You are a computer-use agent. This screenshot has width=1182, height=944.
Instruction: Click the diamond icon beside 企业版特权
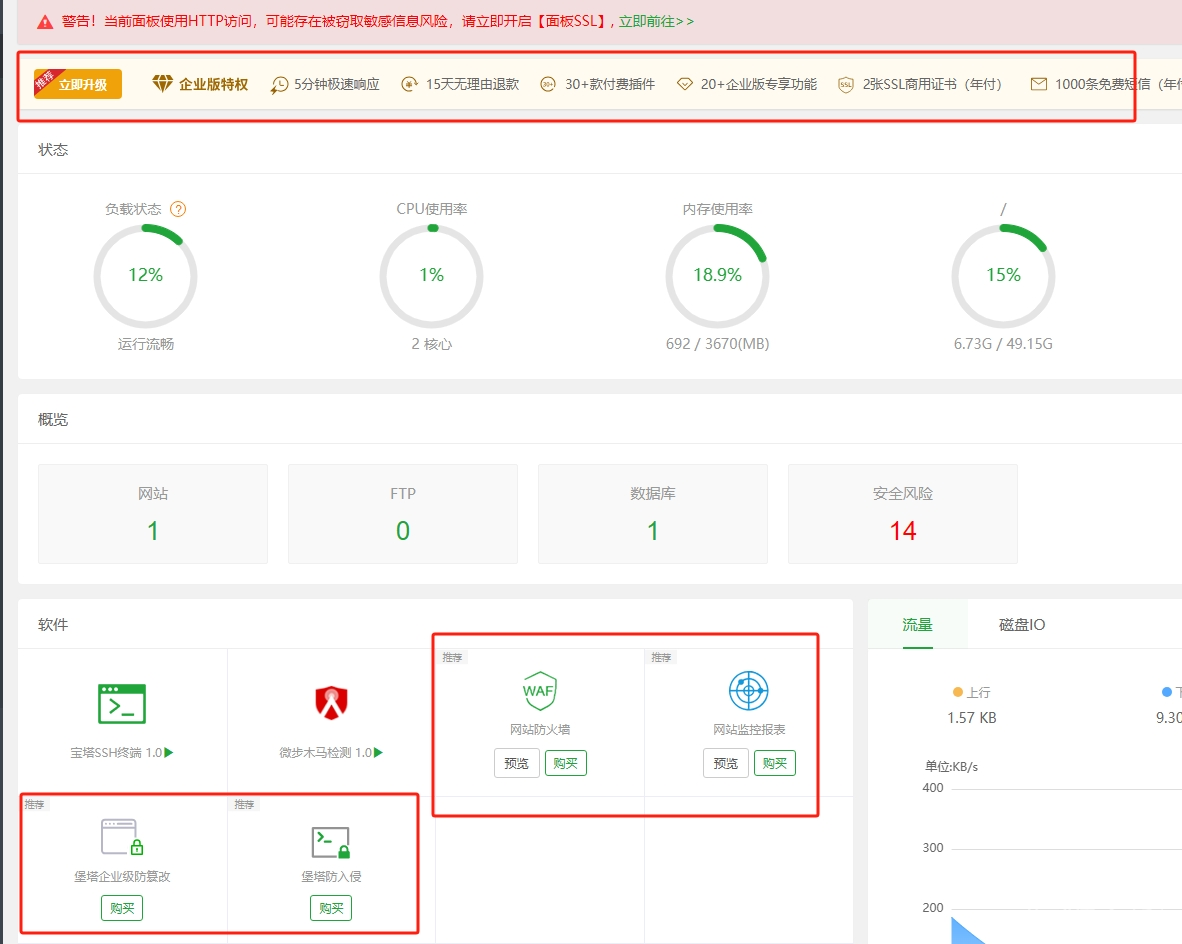coord(162,84)
